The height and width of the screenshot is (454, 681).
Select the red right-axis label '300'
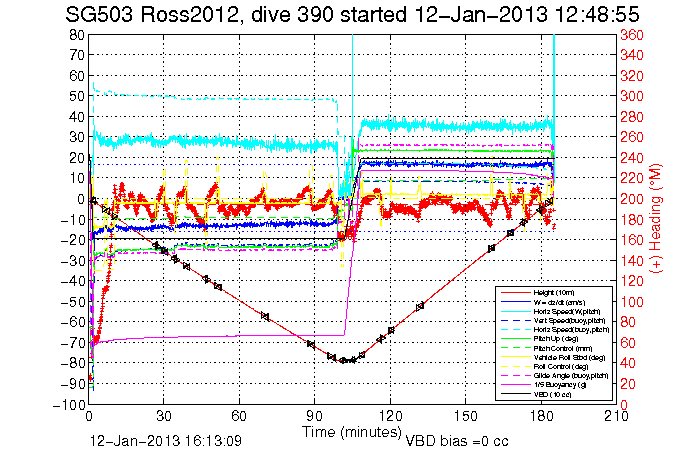632,96
